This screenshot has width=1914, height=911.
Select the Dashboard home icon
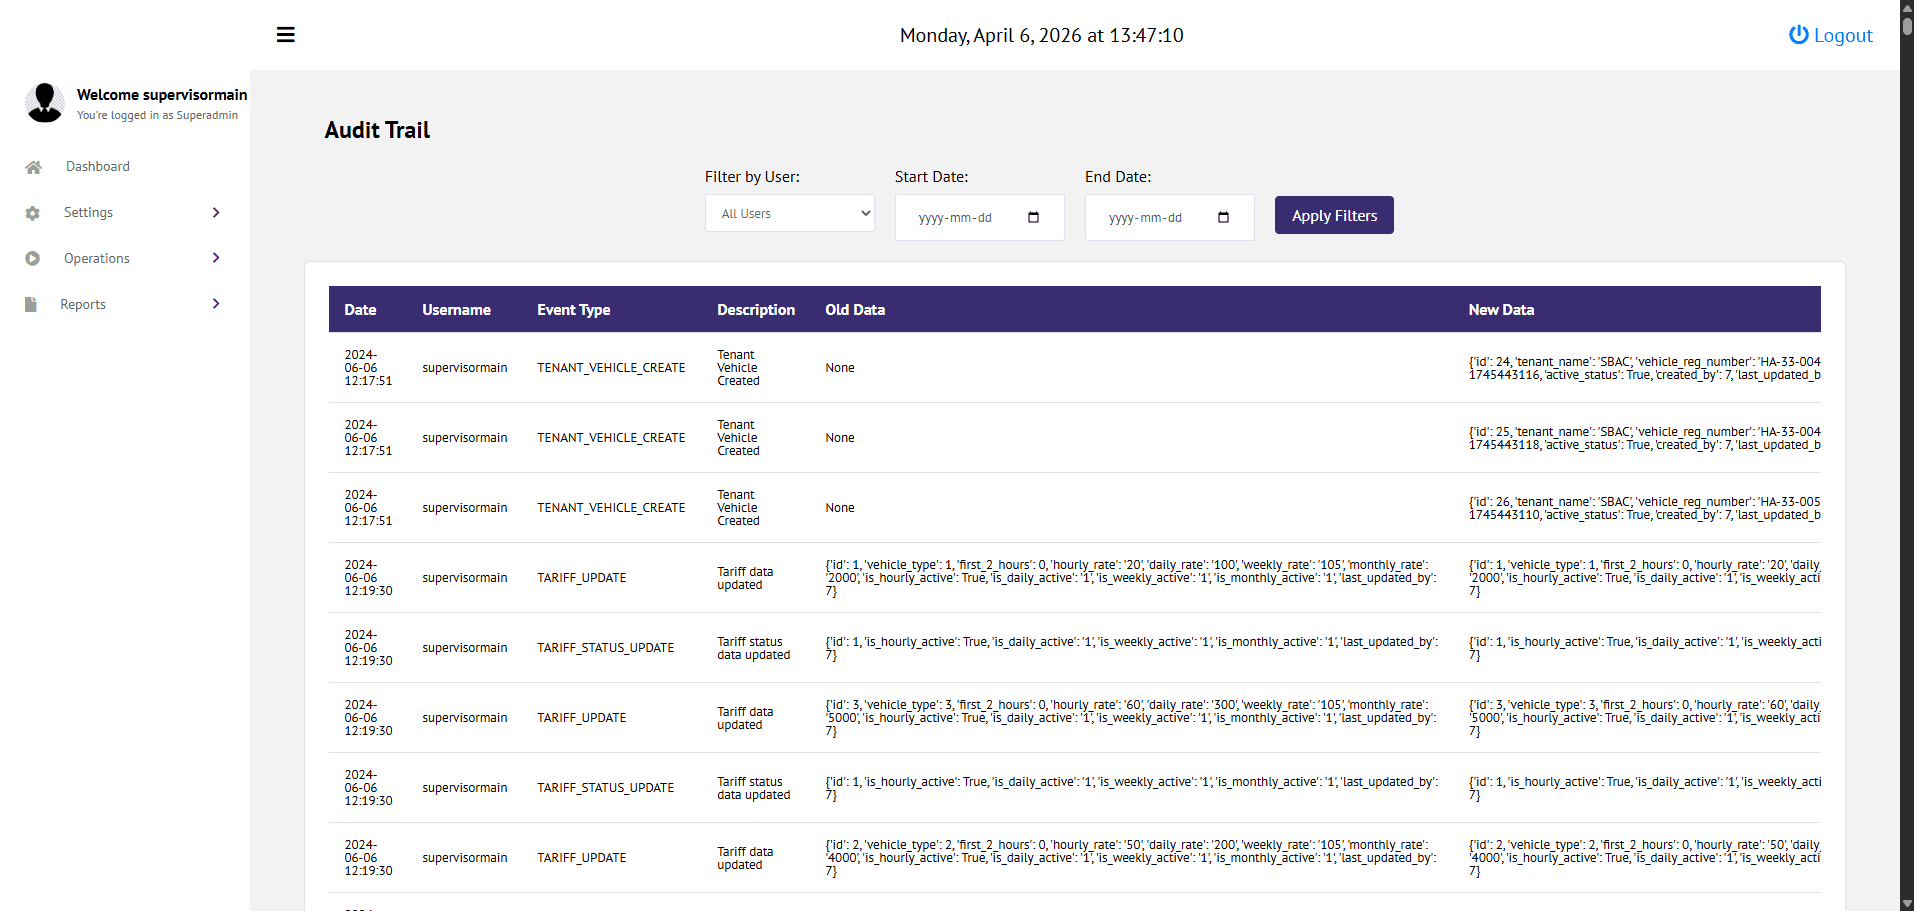(33, 166)
